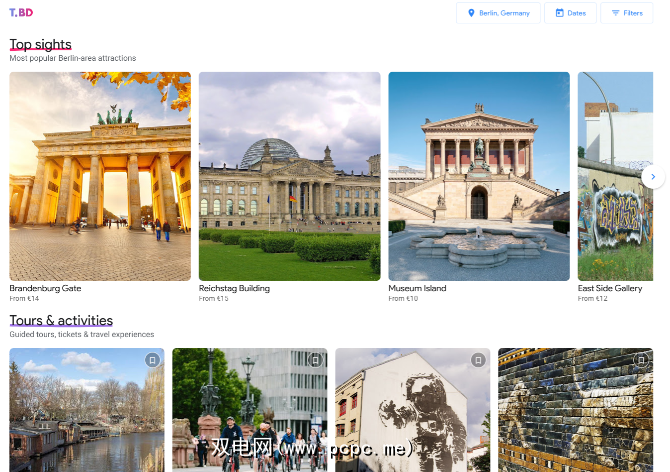Bookmark the canal houseboats tour card
The image size is (670, 472).
click(x=152, y=360)
